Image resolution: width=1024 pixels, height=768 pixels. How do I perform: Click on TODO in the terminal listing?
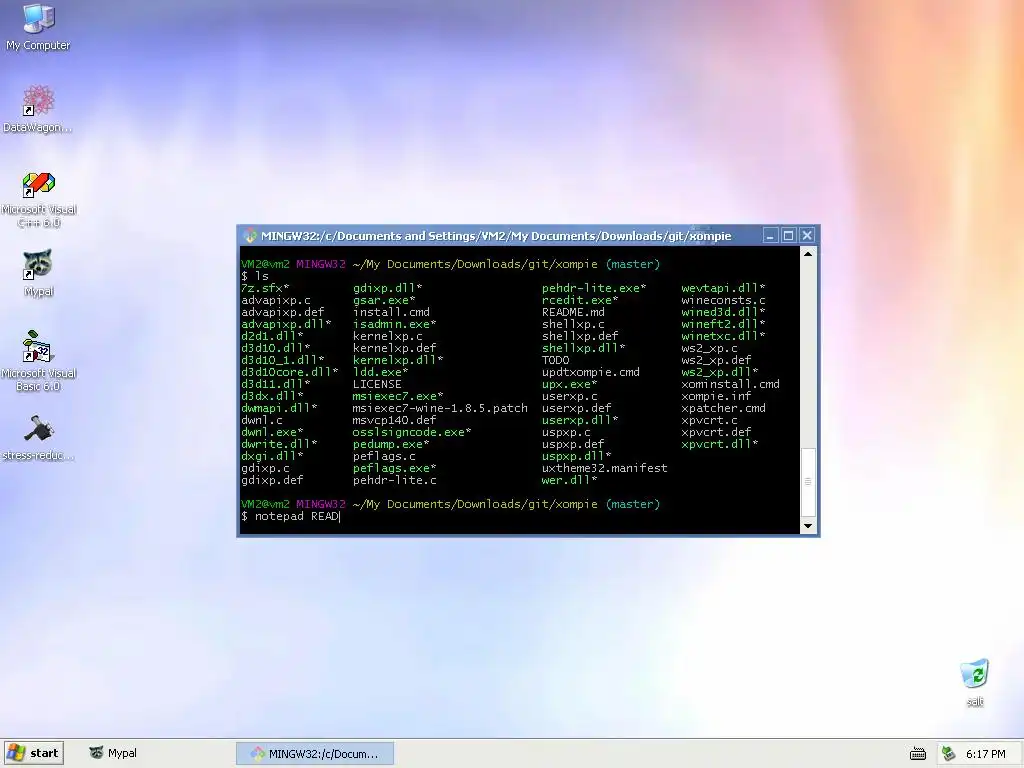pyautogui.click(x=555, y=360)
